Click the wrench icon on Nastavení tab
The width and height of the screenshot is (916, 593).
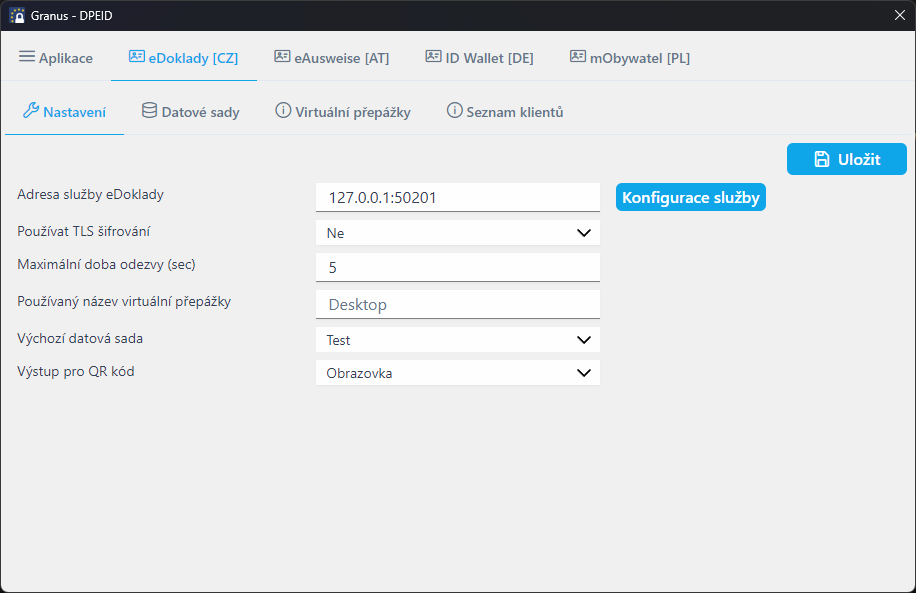coord(30,111)
